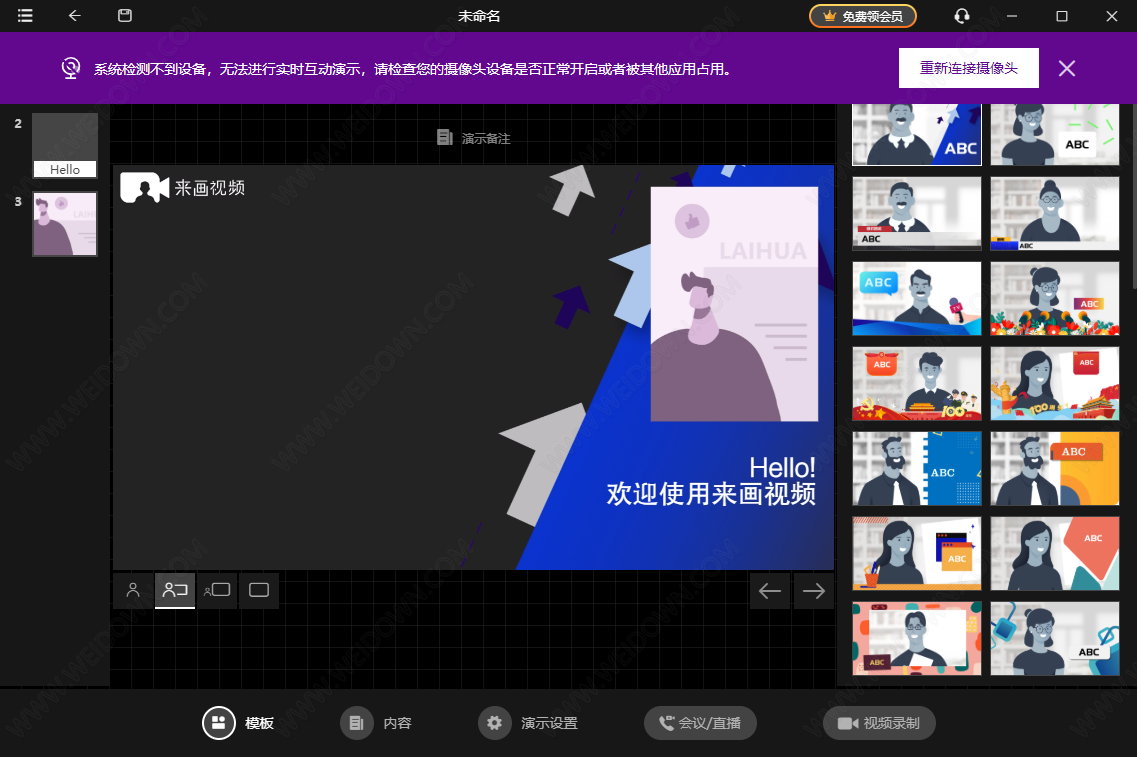Click webcam warning icon in the banner
This screenshot has width=1137, height=757.
click(x=70, y=68)
